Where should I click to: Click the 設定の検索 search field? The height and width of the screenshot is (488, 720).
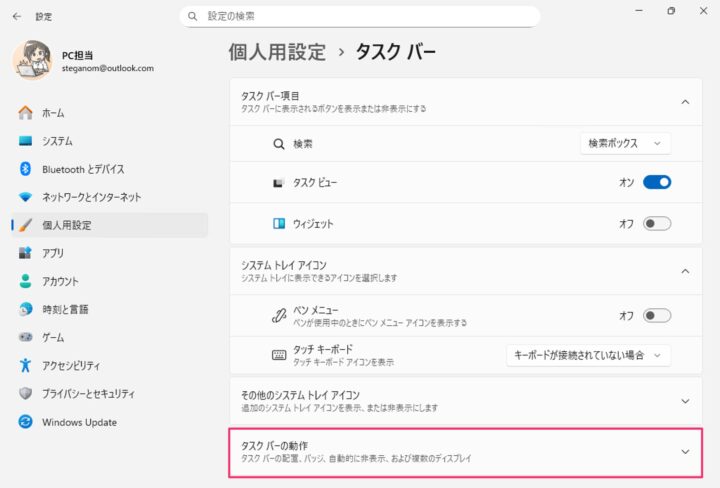360,16
